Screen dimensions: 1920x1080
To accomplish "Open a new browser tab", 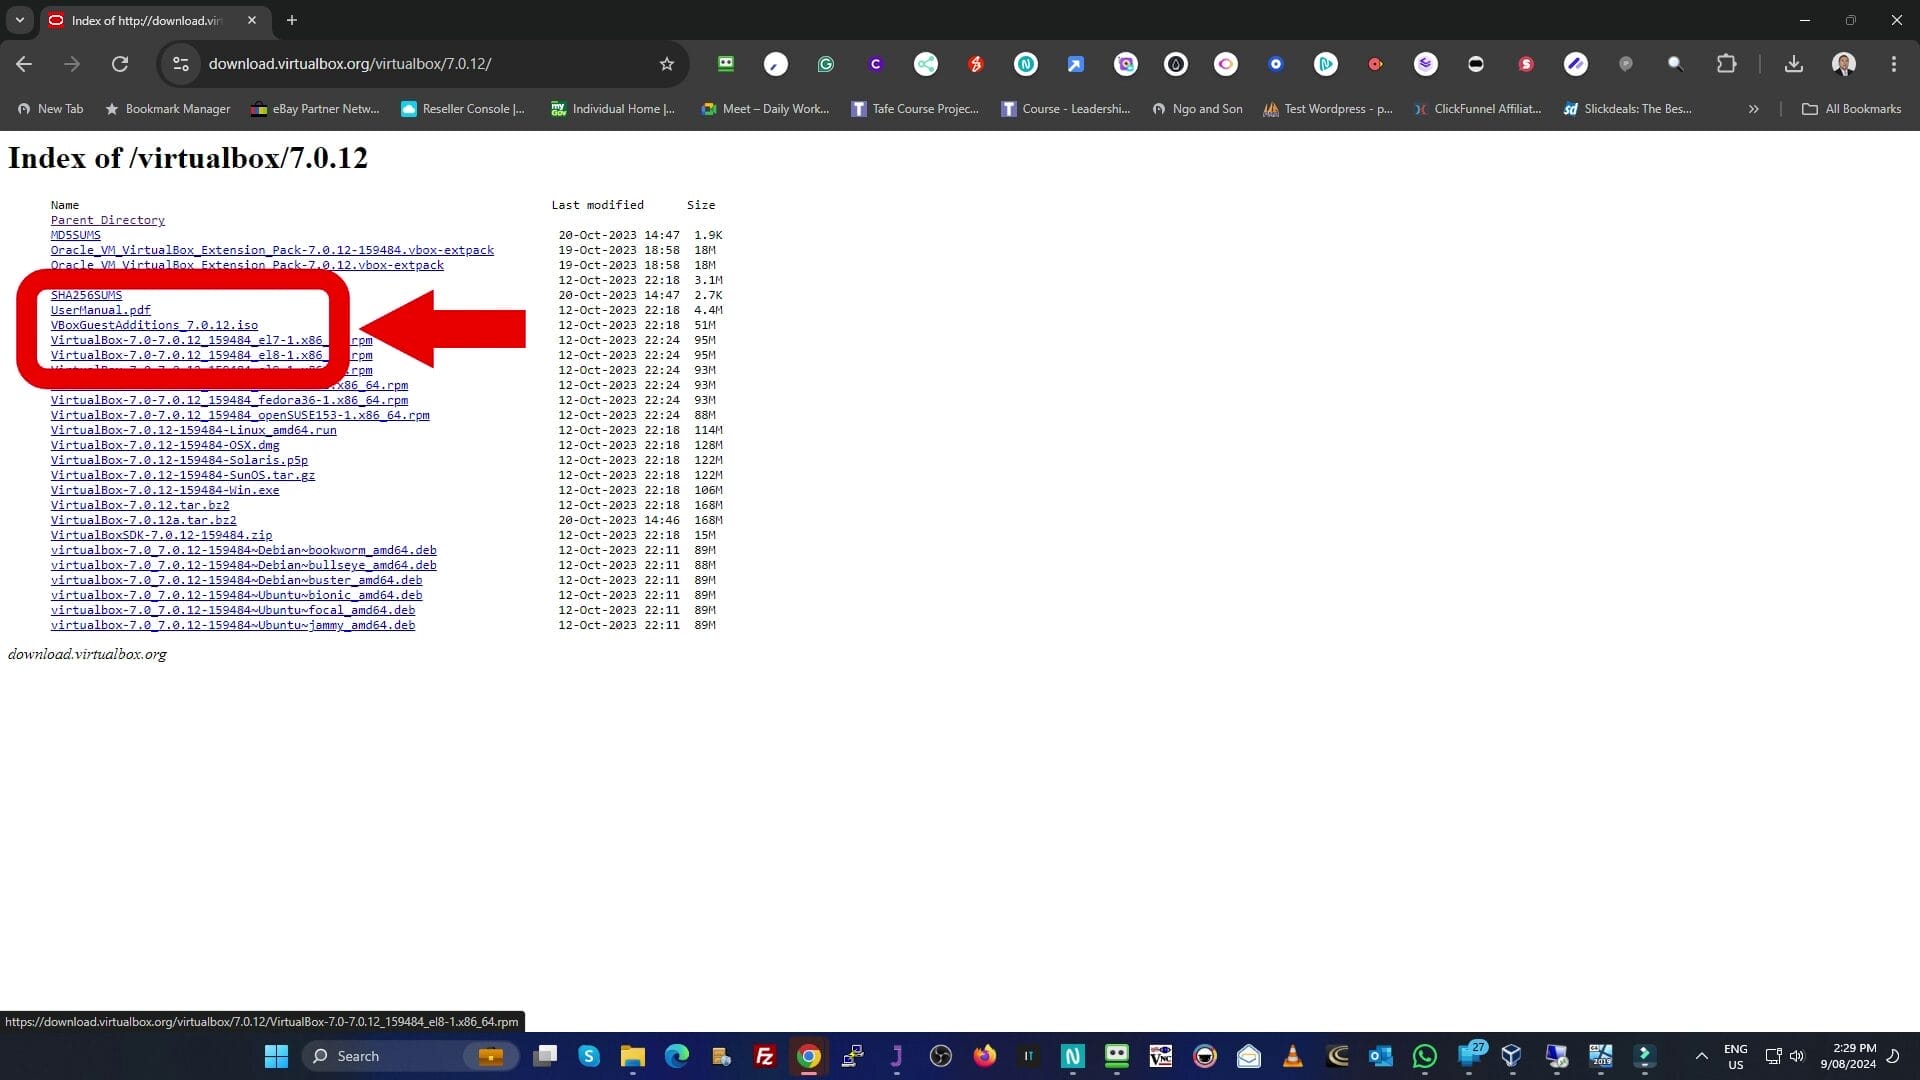I will point(292,20).
